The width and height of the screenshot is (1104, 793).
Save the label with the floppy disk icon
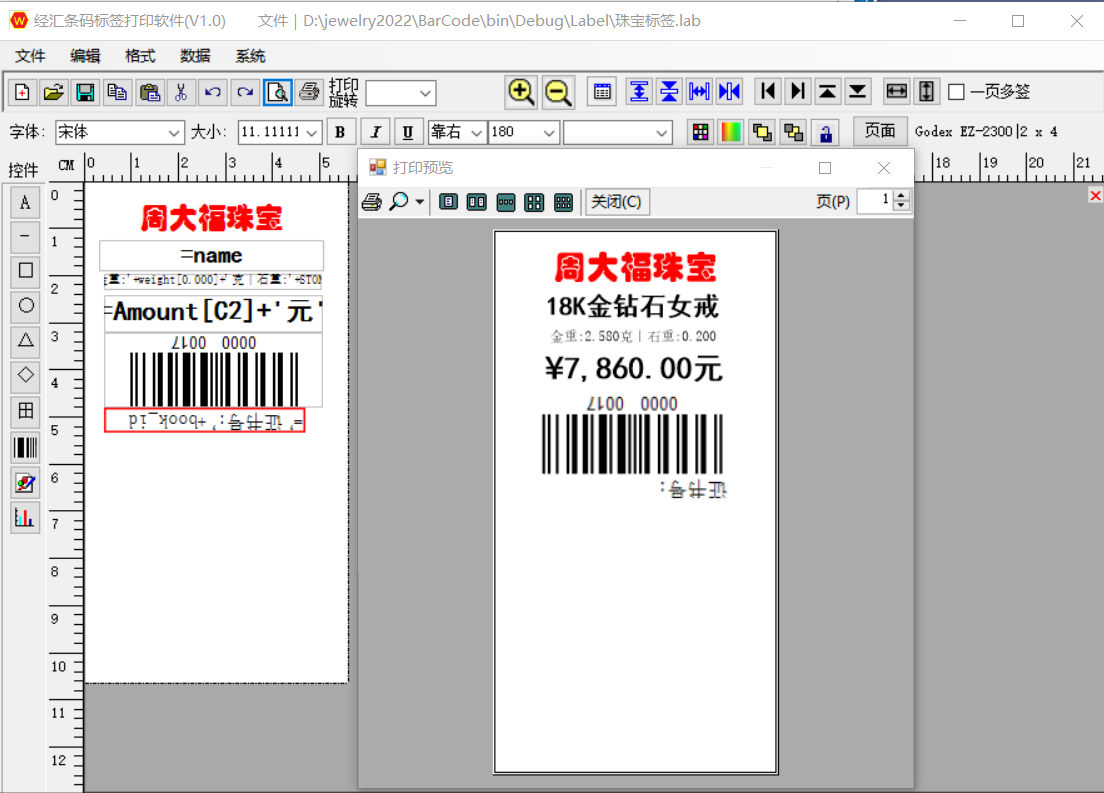(85, 93)
